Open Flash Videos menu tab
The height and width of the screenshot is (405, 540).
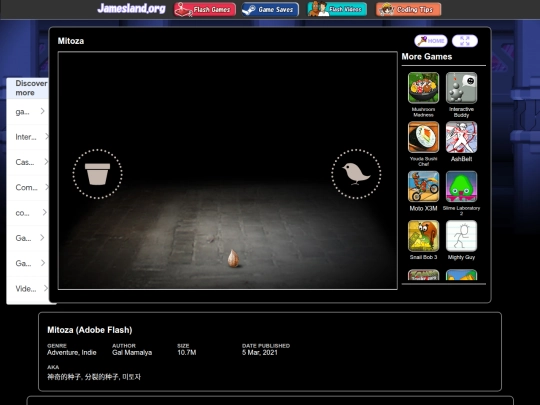[x=337, y=9]
